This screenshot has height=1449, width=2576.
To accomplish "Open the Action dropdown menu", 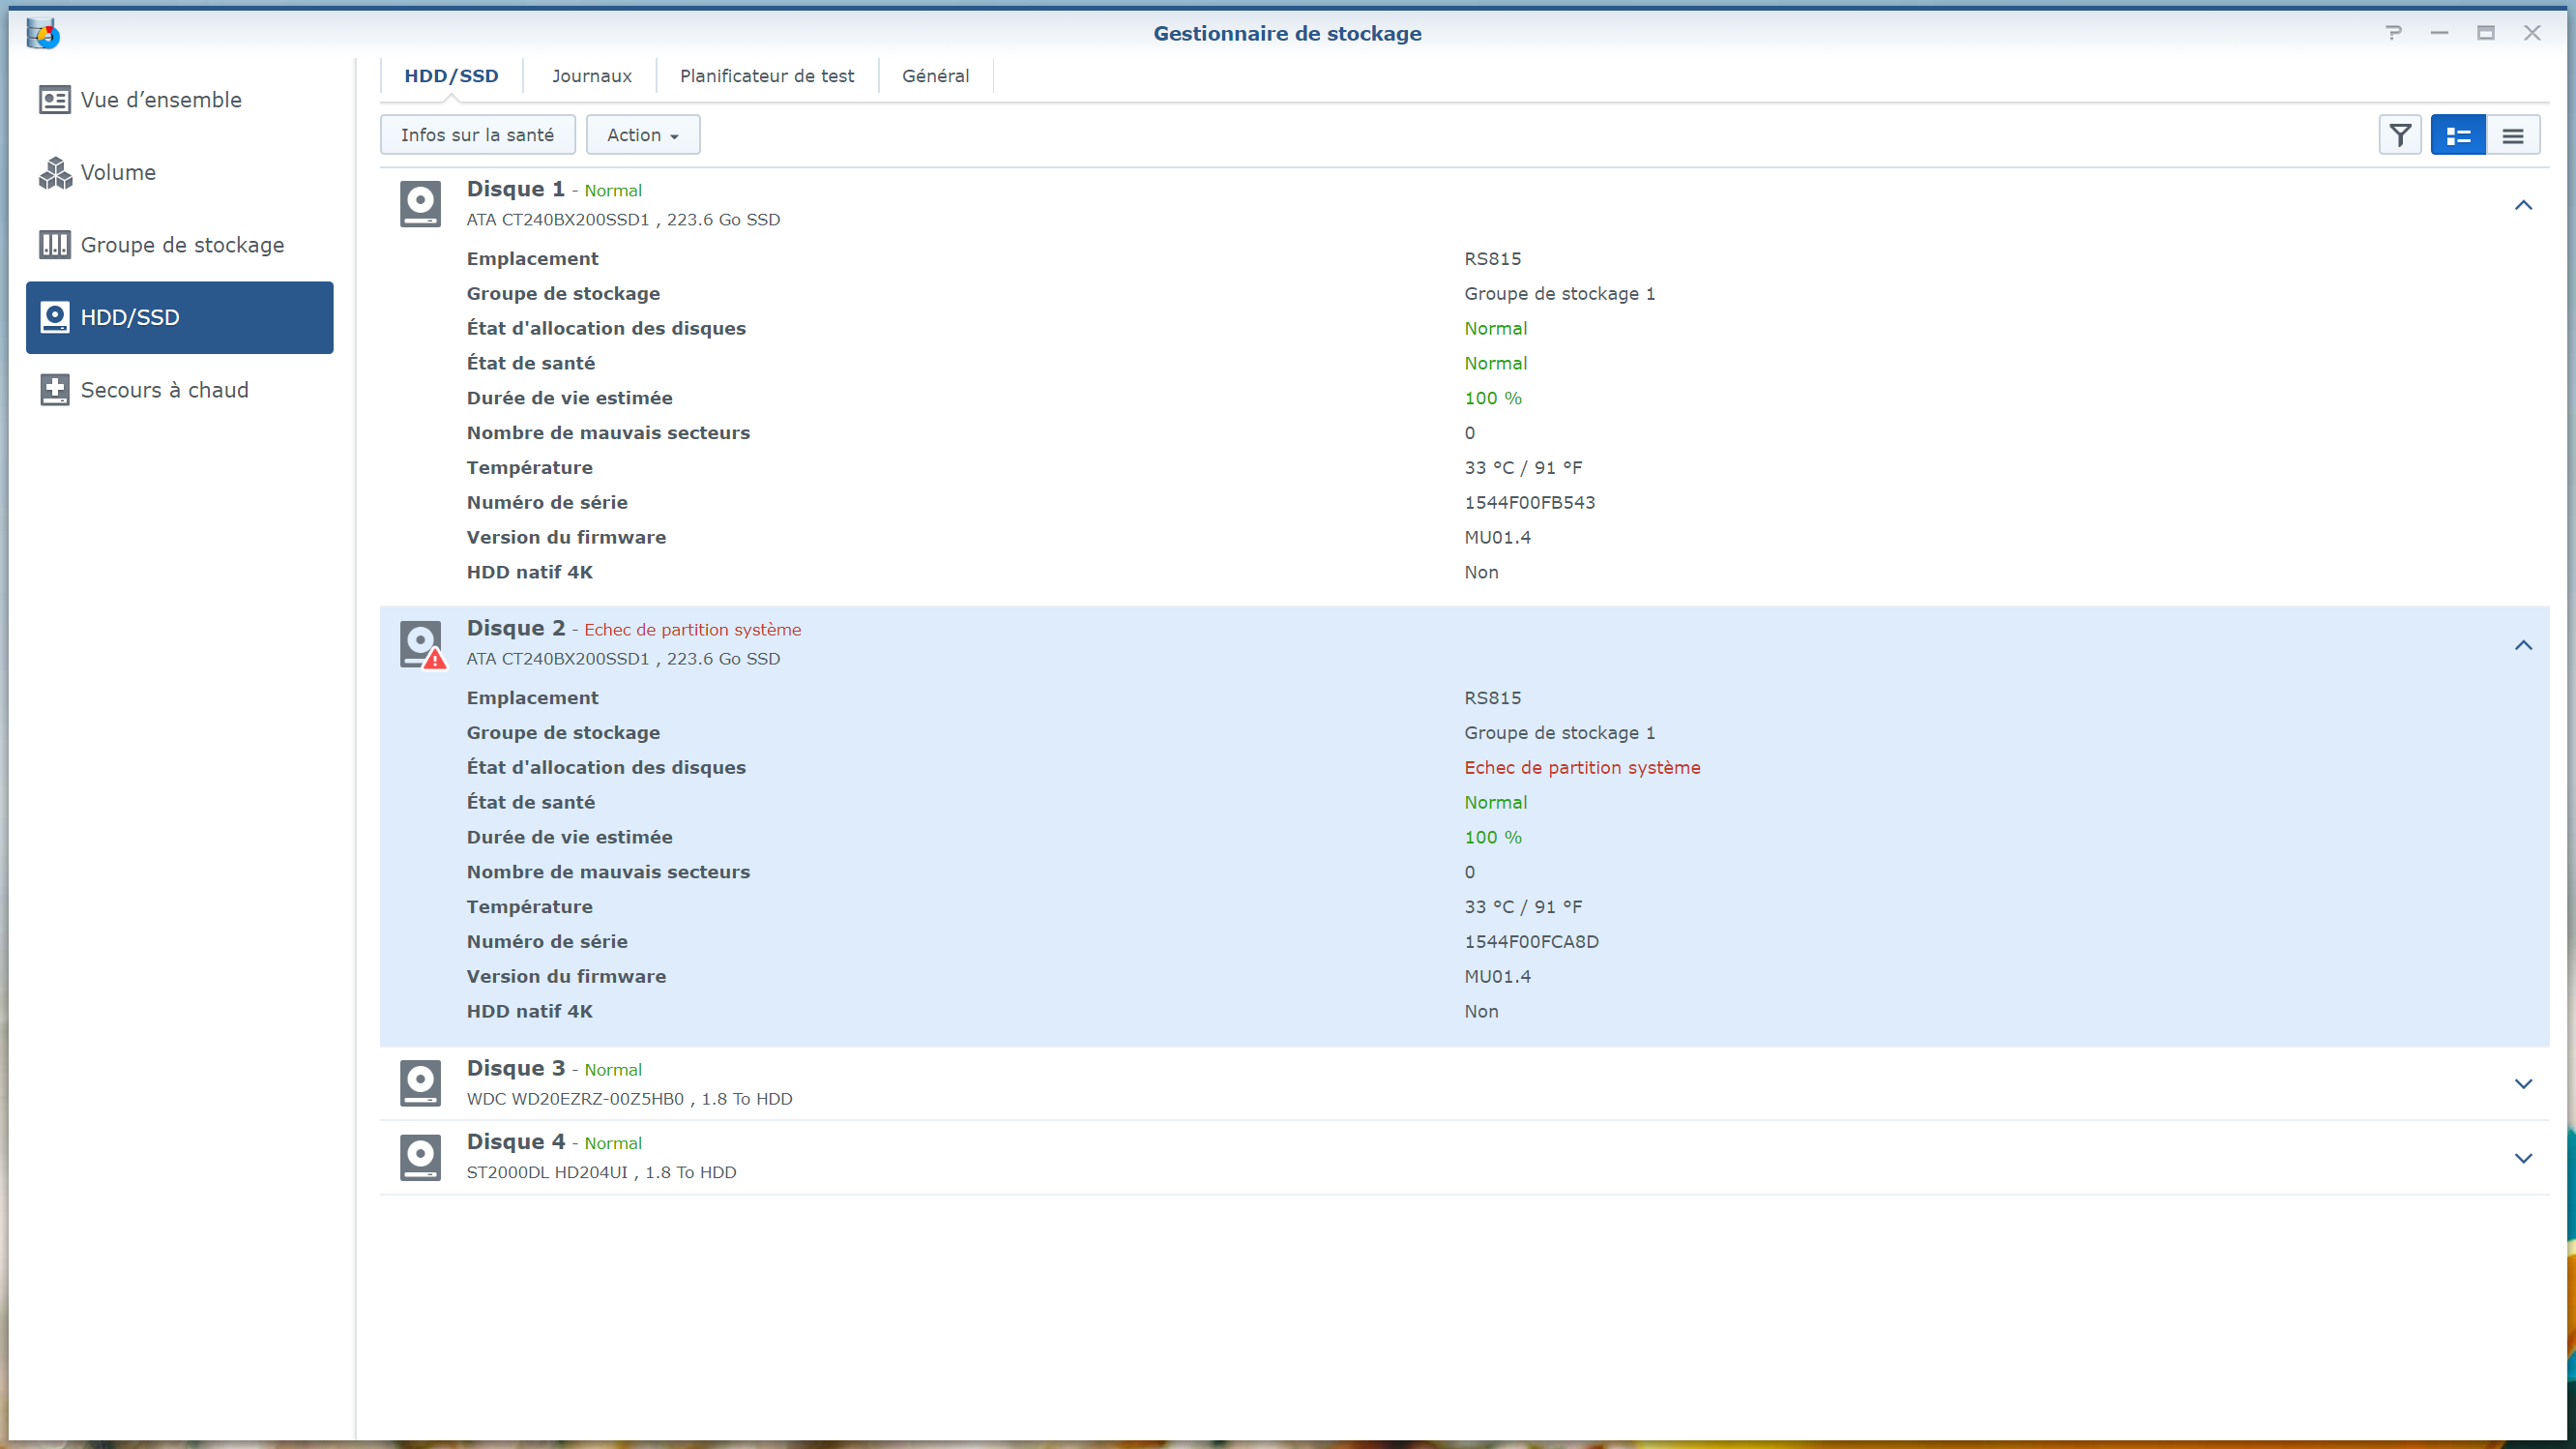I will tap(642, 135).
